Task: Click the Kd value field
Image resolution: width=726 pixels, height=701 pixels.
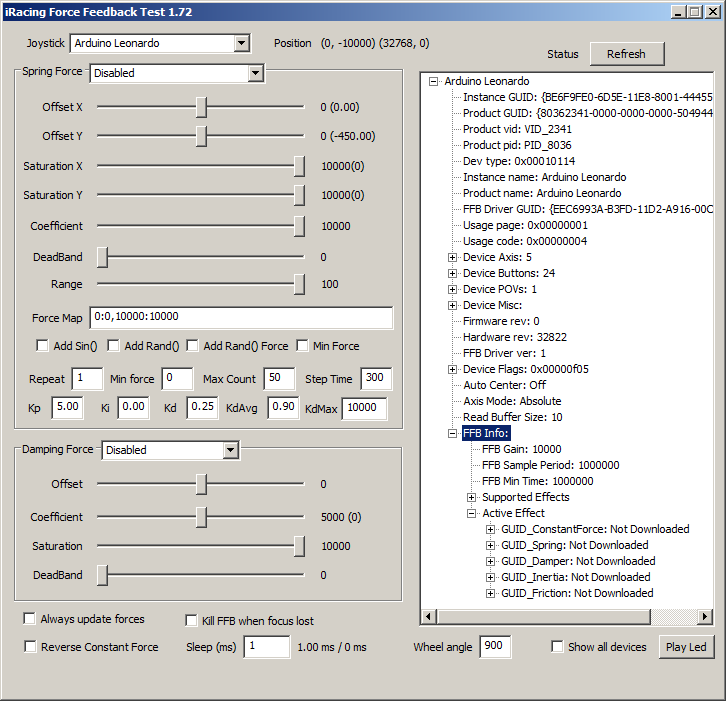Action: pos(202,407)
